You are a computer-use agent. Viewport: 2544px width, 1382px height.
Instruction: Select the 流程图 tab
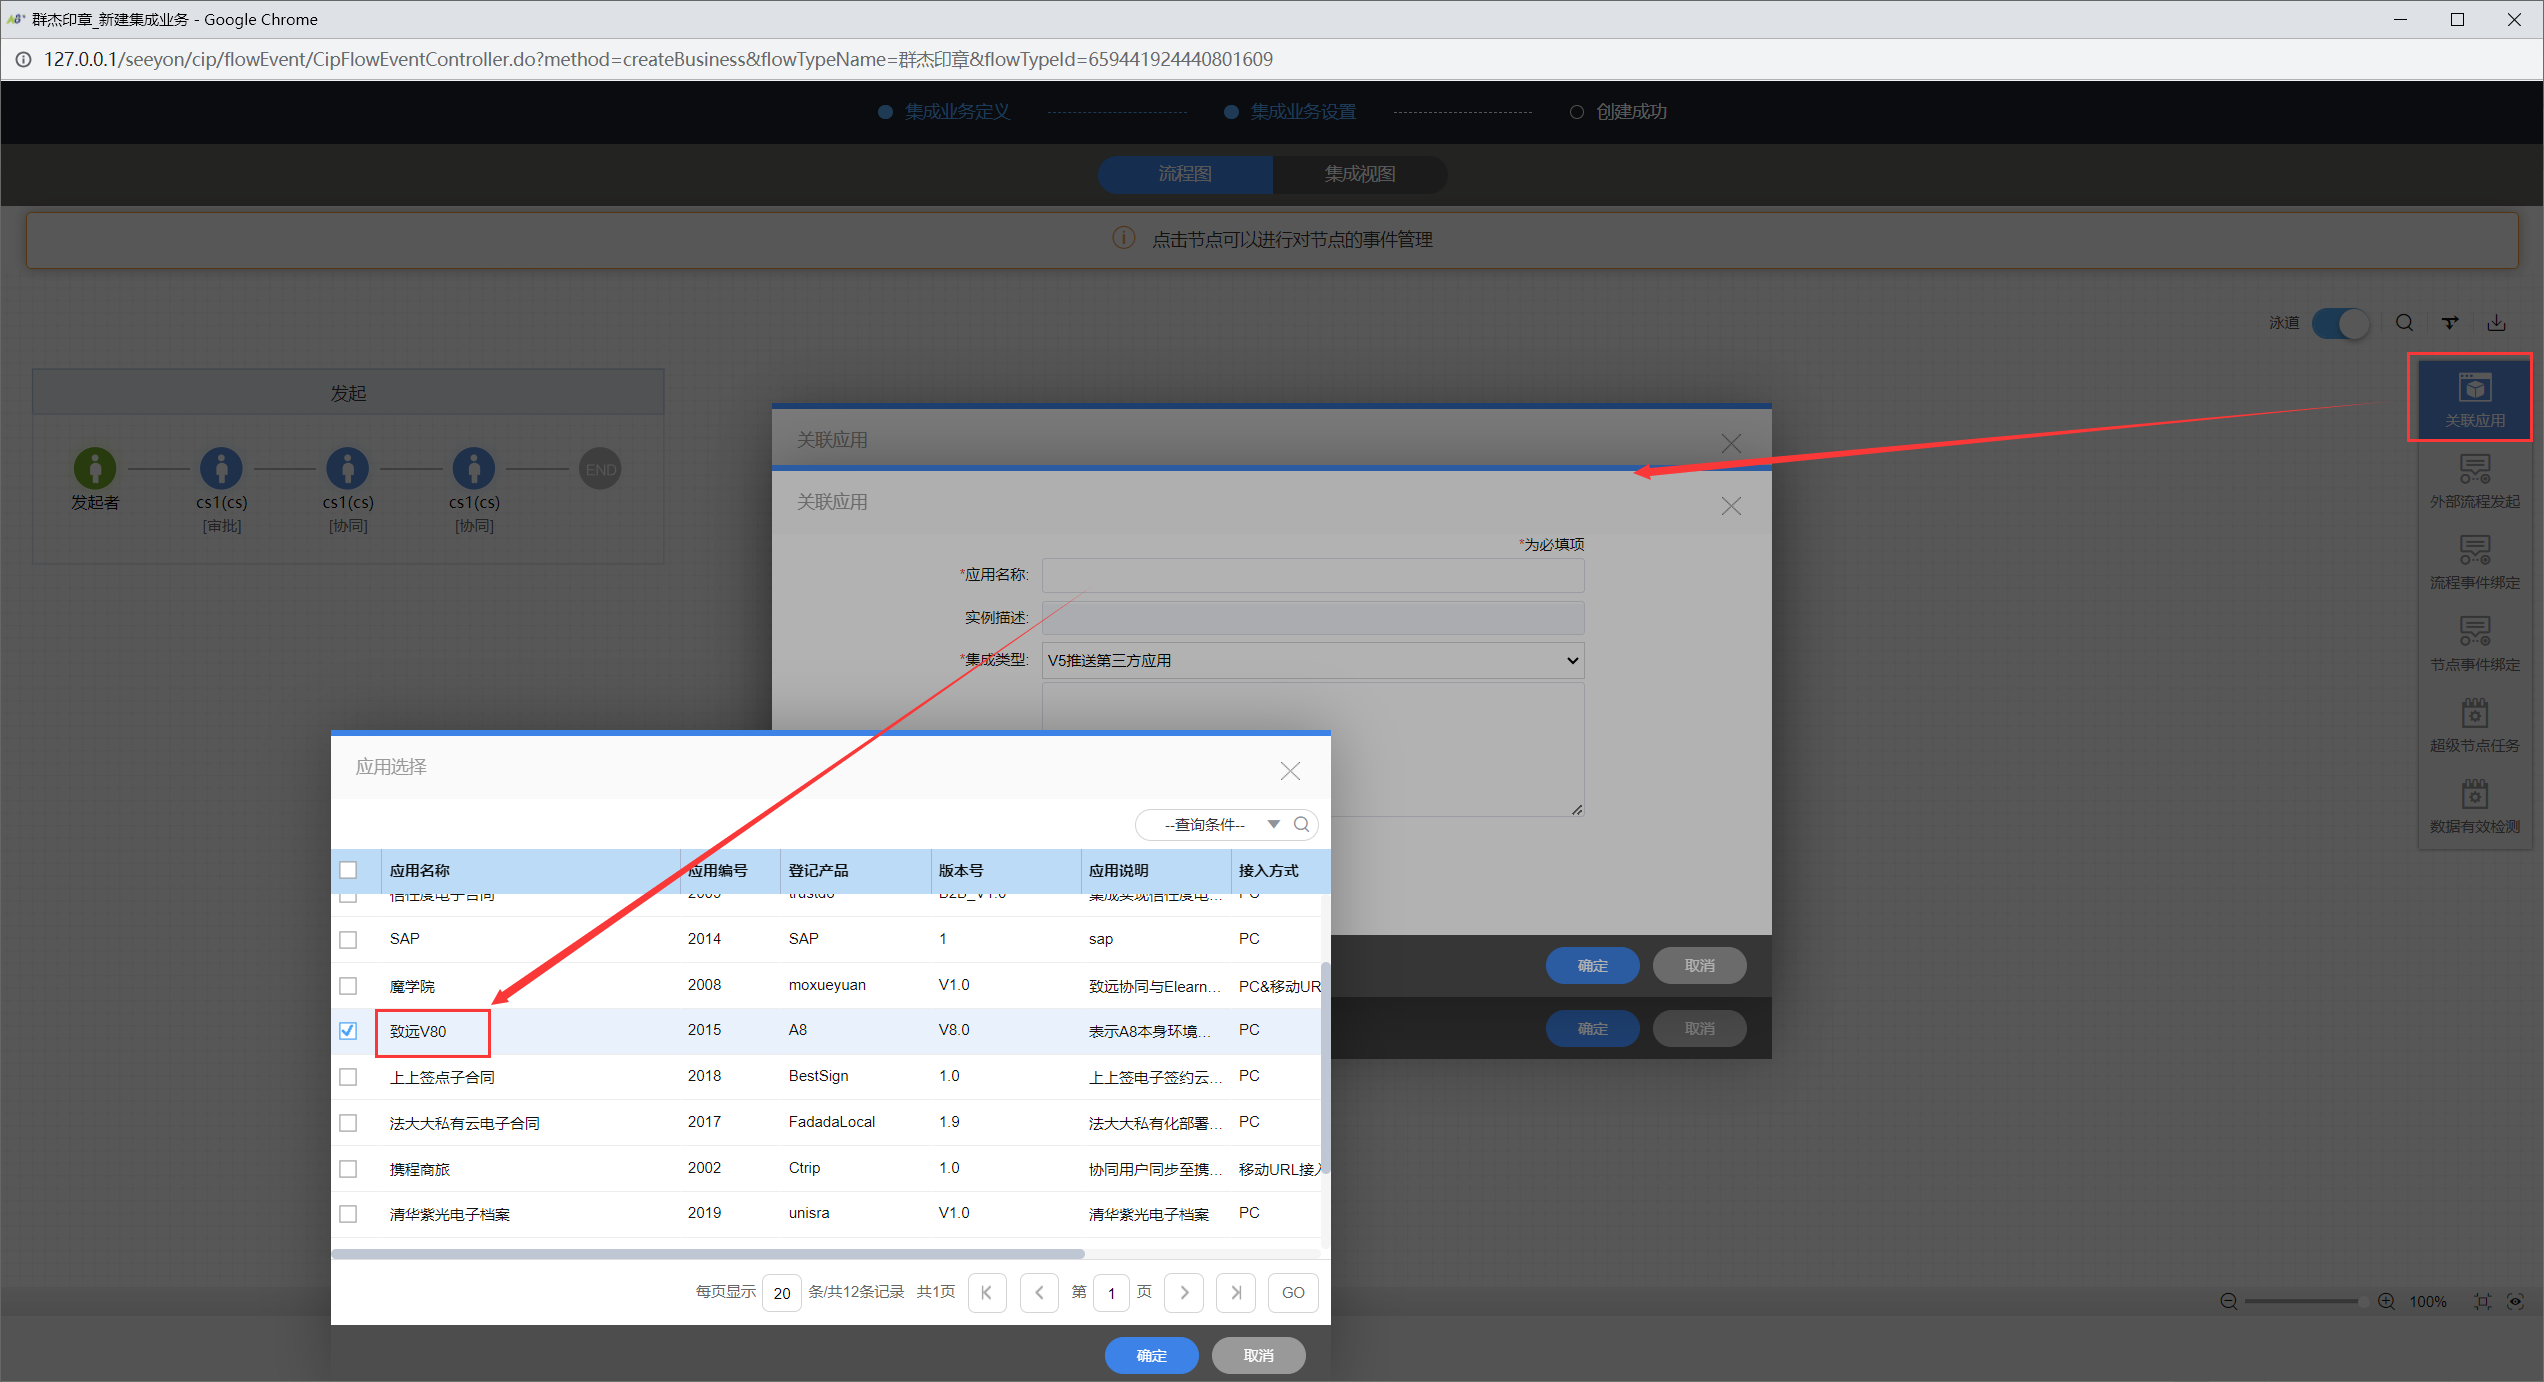tap(1185, 174)
